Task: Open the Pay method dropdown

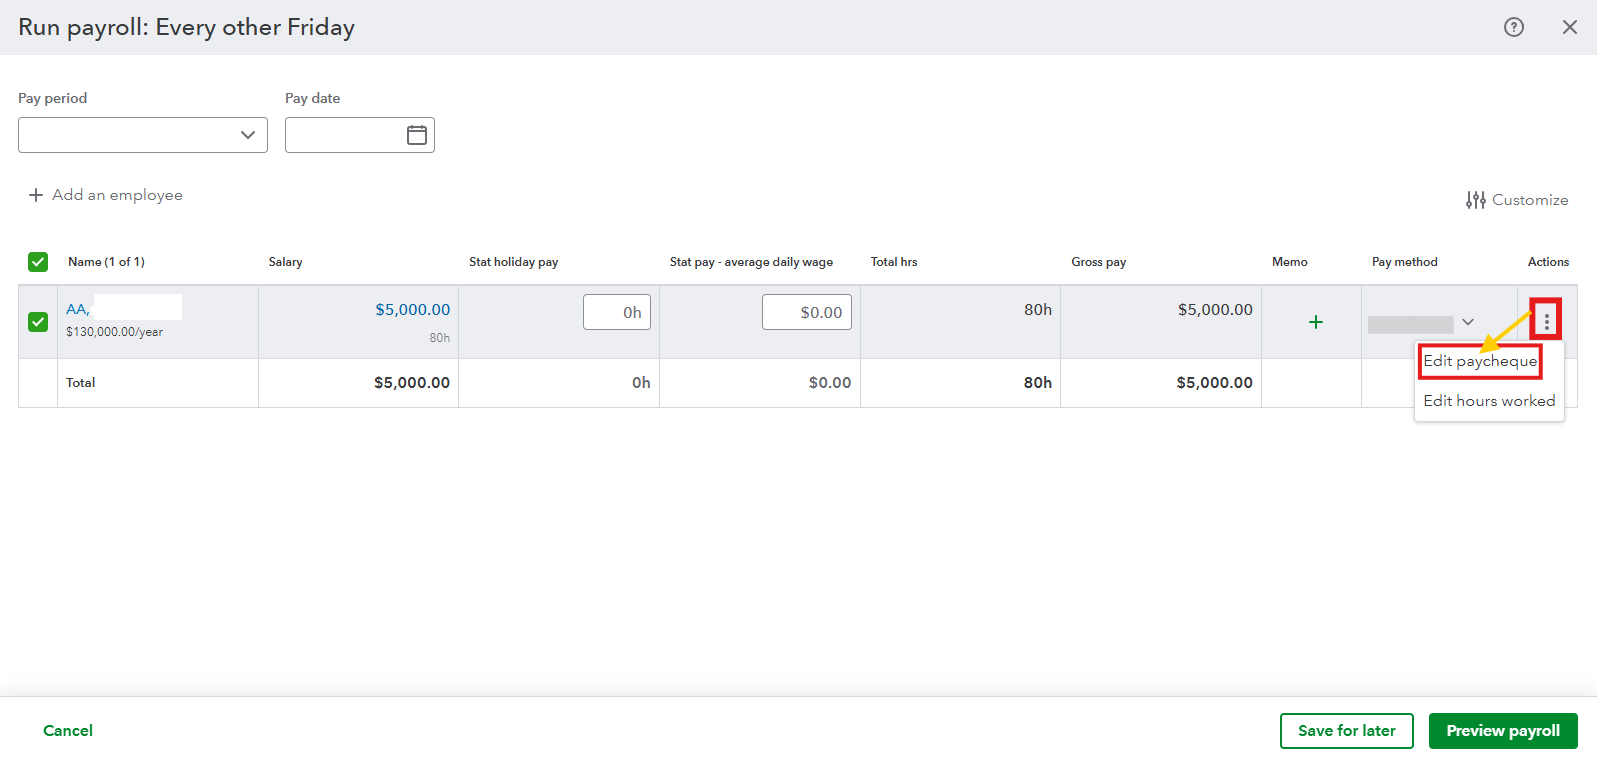Action: click(1467, 322)
